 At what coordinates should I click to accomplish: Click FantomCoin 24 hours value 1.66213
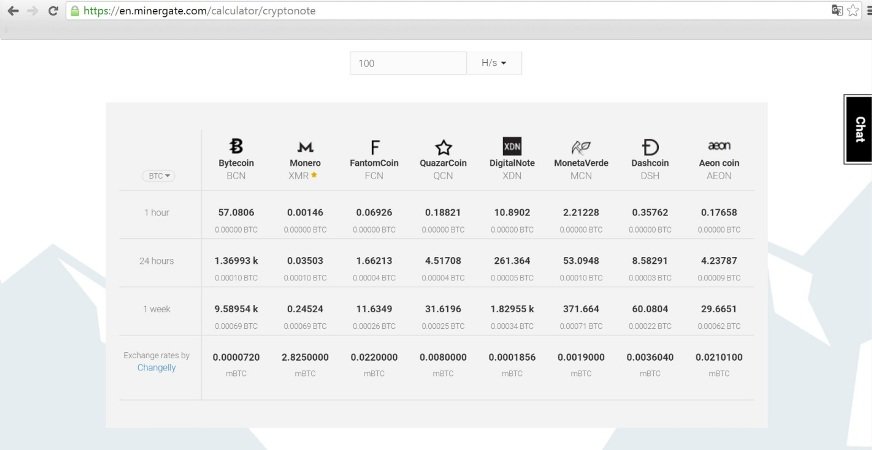coord(374,260)
